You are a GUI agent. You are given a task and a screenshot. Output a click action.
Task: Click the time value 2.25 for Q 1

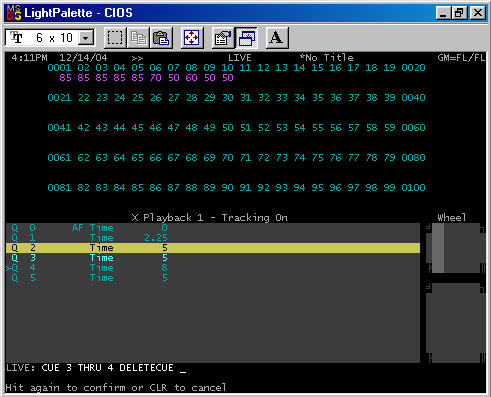[156, 238]
